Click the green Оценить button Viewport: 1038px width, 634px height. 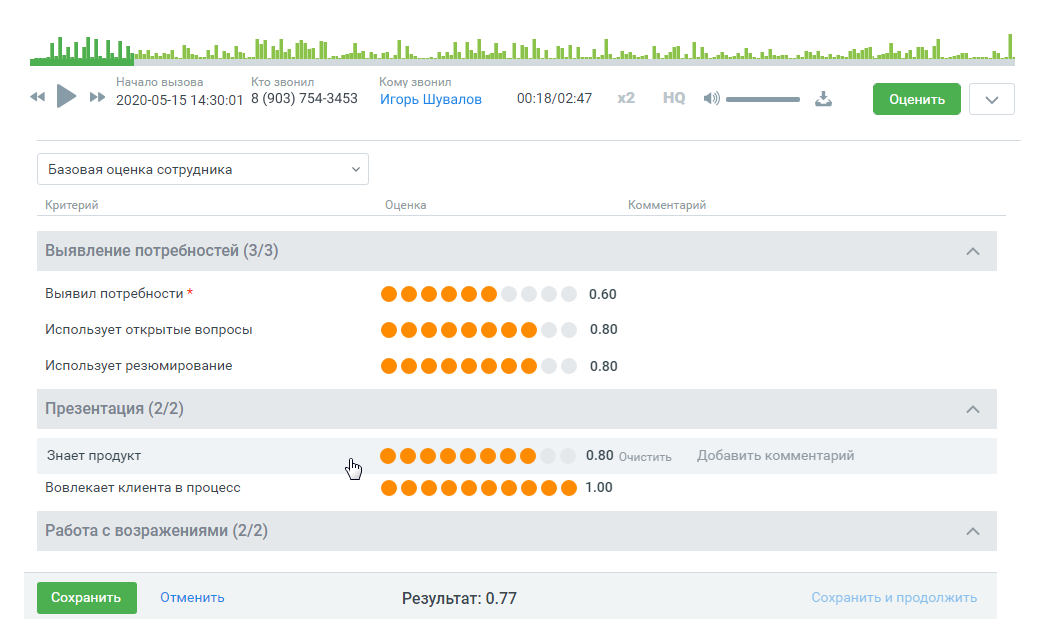[x=916, y=99]
